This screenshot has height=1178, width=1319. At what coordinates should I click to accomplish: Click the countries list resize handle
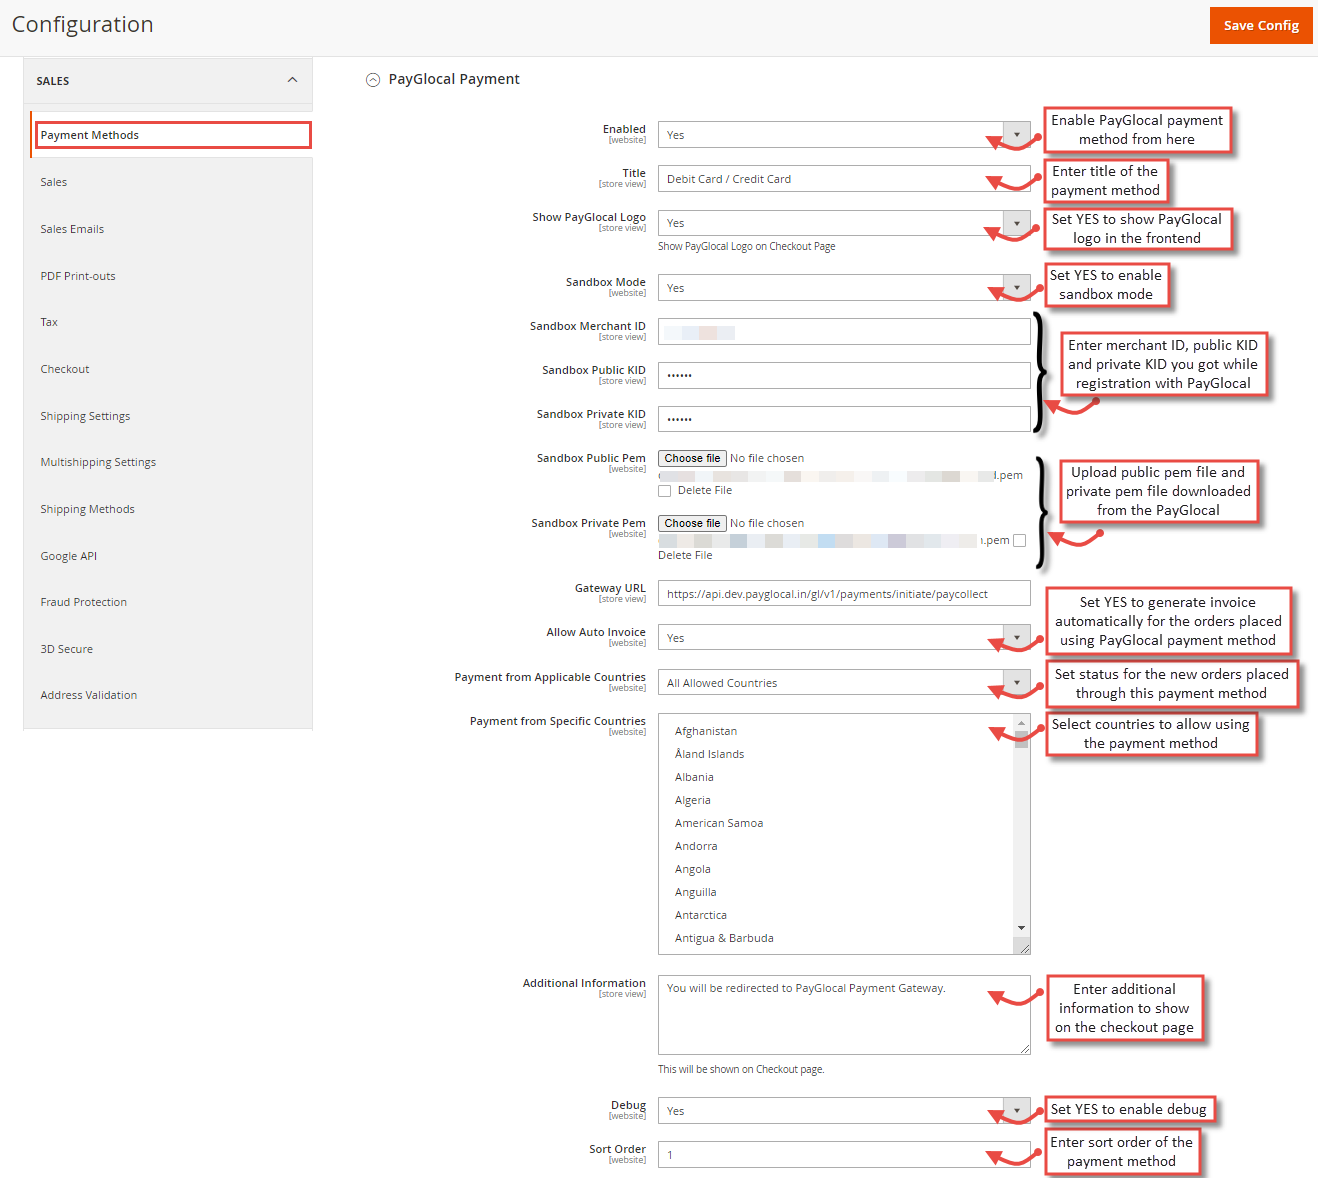tap(1024, 948)
